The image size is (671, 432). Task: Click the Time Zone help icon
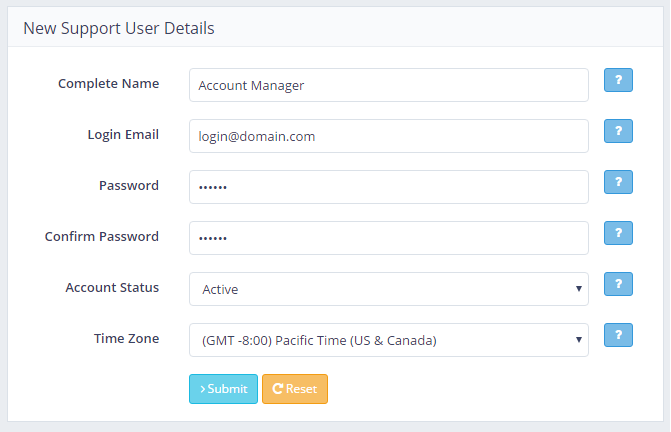click(x=618, y=335)
